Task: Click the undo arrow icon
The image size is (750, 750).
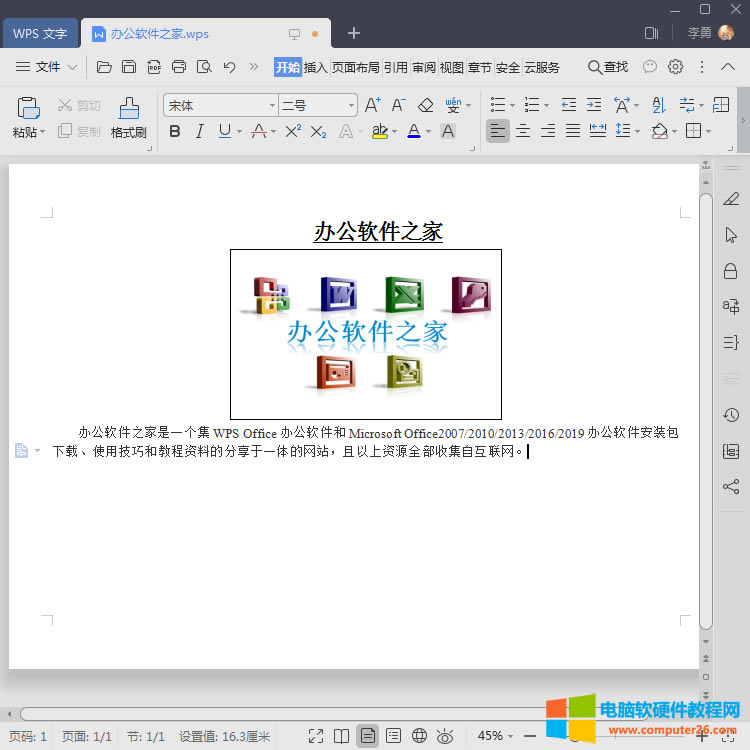Action: point(229,67)
